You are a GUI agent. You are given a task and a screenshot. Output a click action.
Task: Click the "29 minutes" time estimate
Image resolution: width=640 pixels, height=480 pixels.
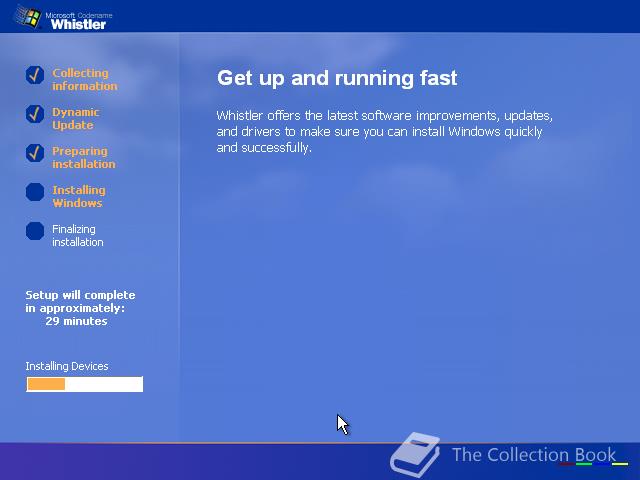coord(76,321)
